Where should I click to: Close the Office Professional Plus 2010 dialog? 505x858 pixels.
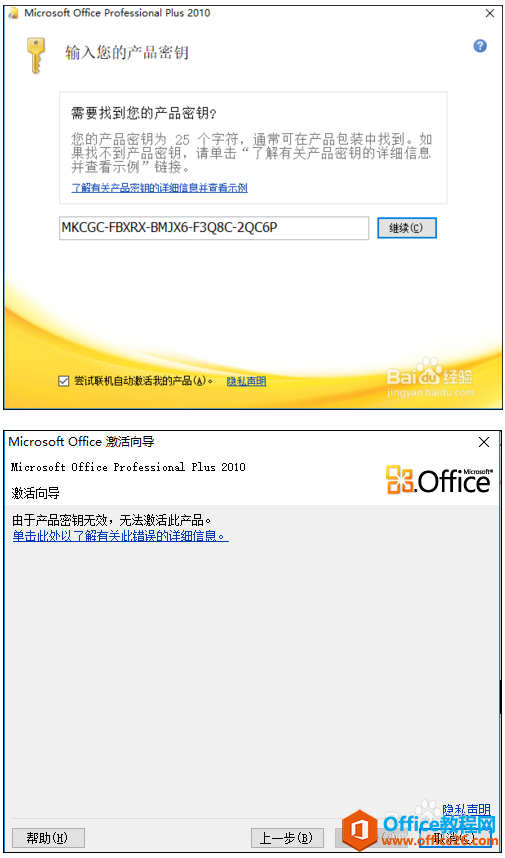(490, 14)
